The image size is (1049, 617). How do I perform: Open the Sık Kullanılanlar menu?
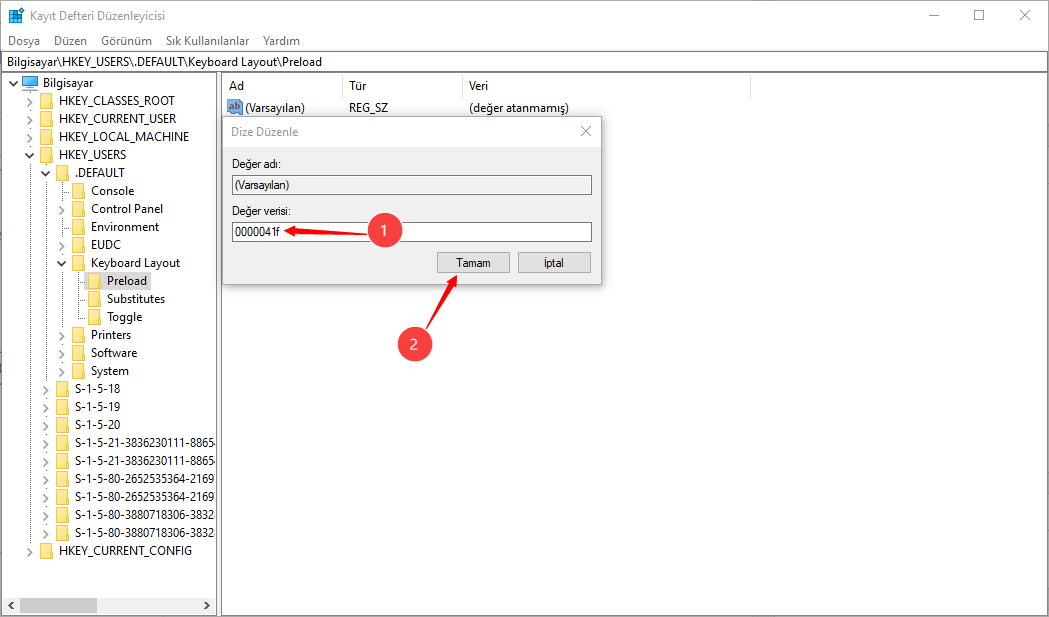tap(207, 41)
